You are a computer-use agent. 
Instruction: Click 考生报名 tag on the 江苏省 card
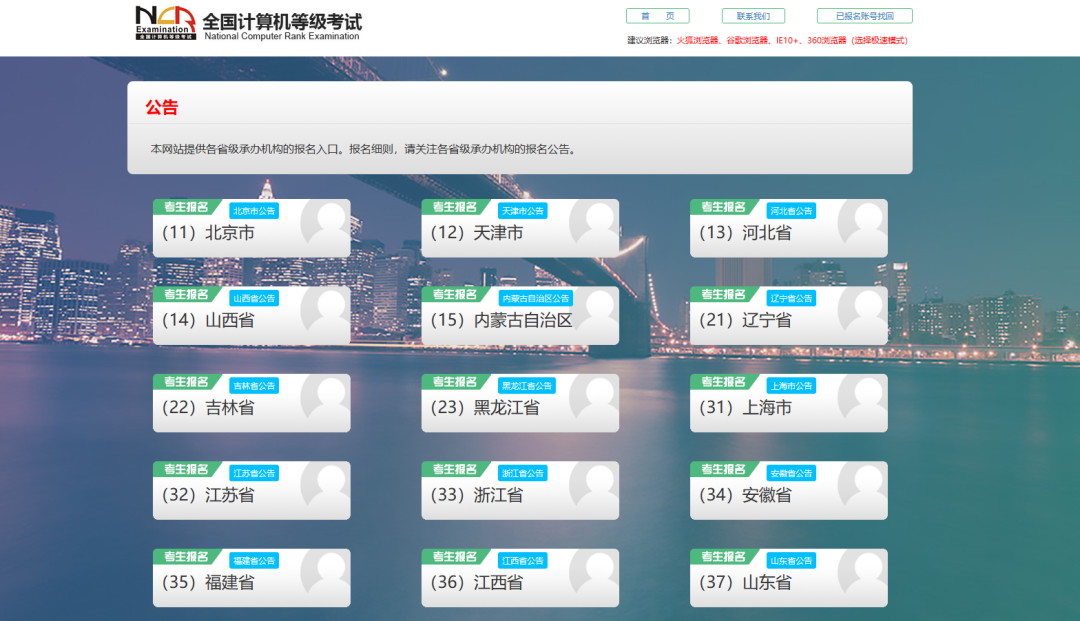pyautogui.click(x=186, y=469)
